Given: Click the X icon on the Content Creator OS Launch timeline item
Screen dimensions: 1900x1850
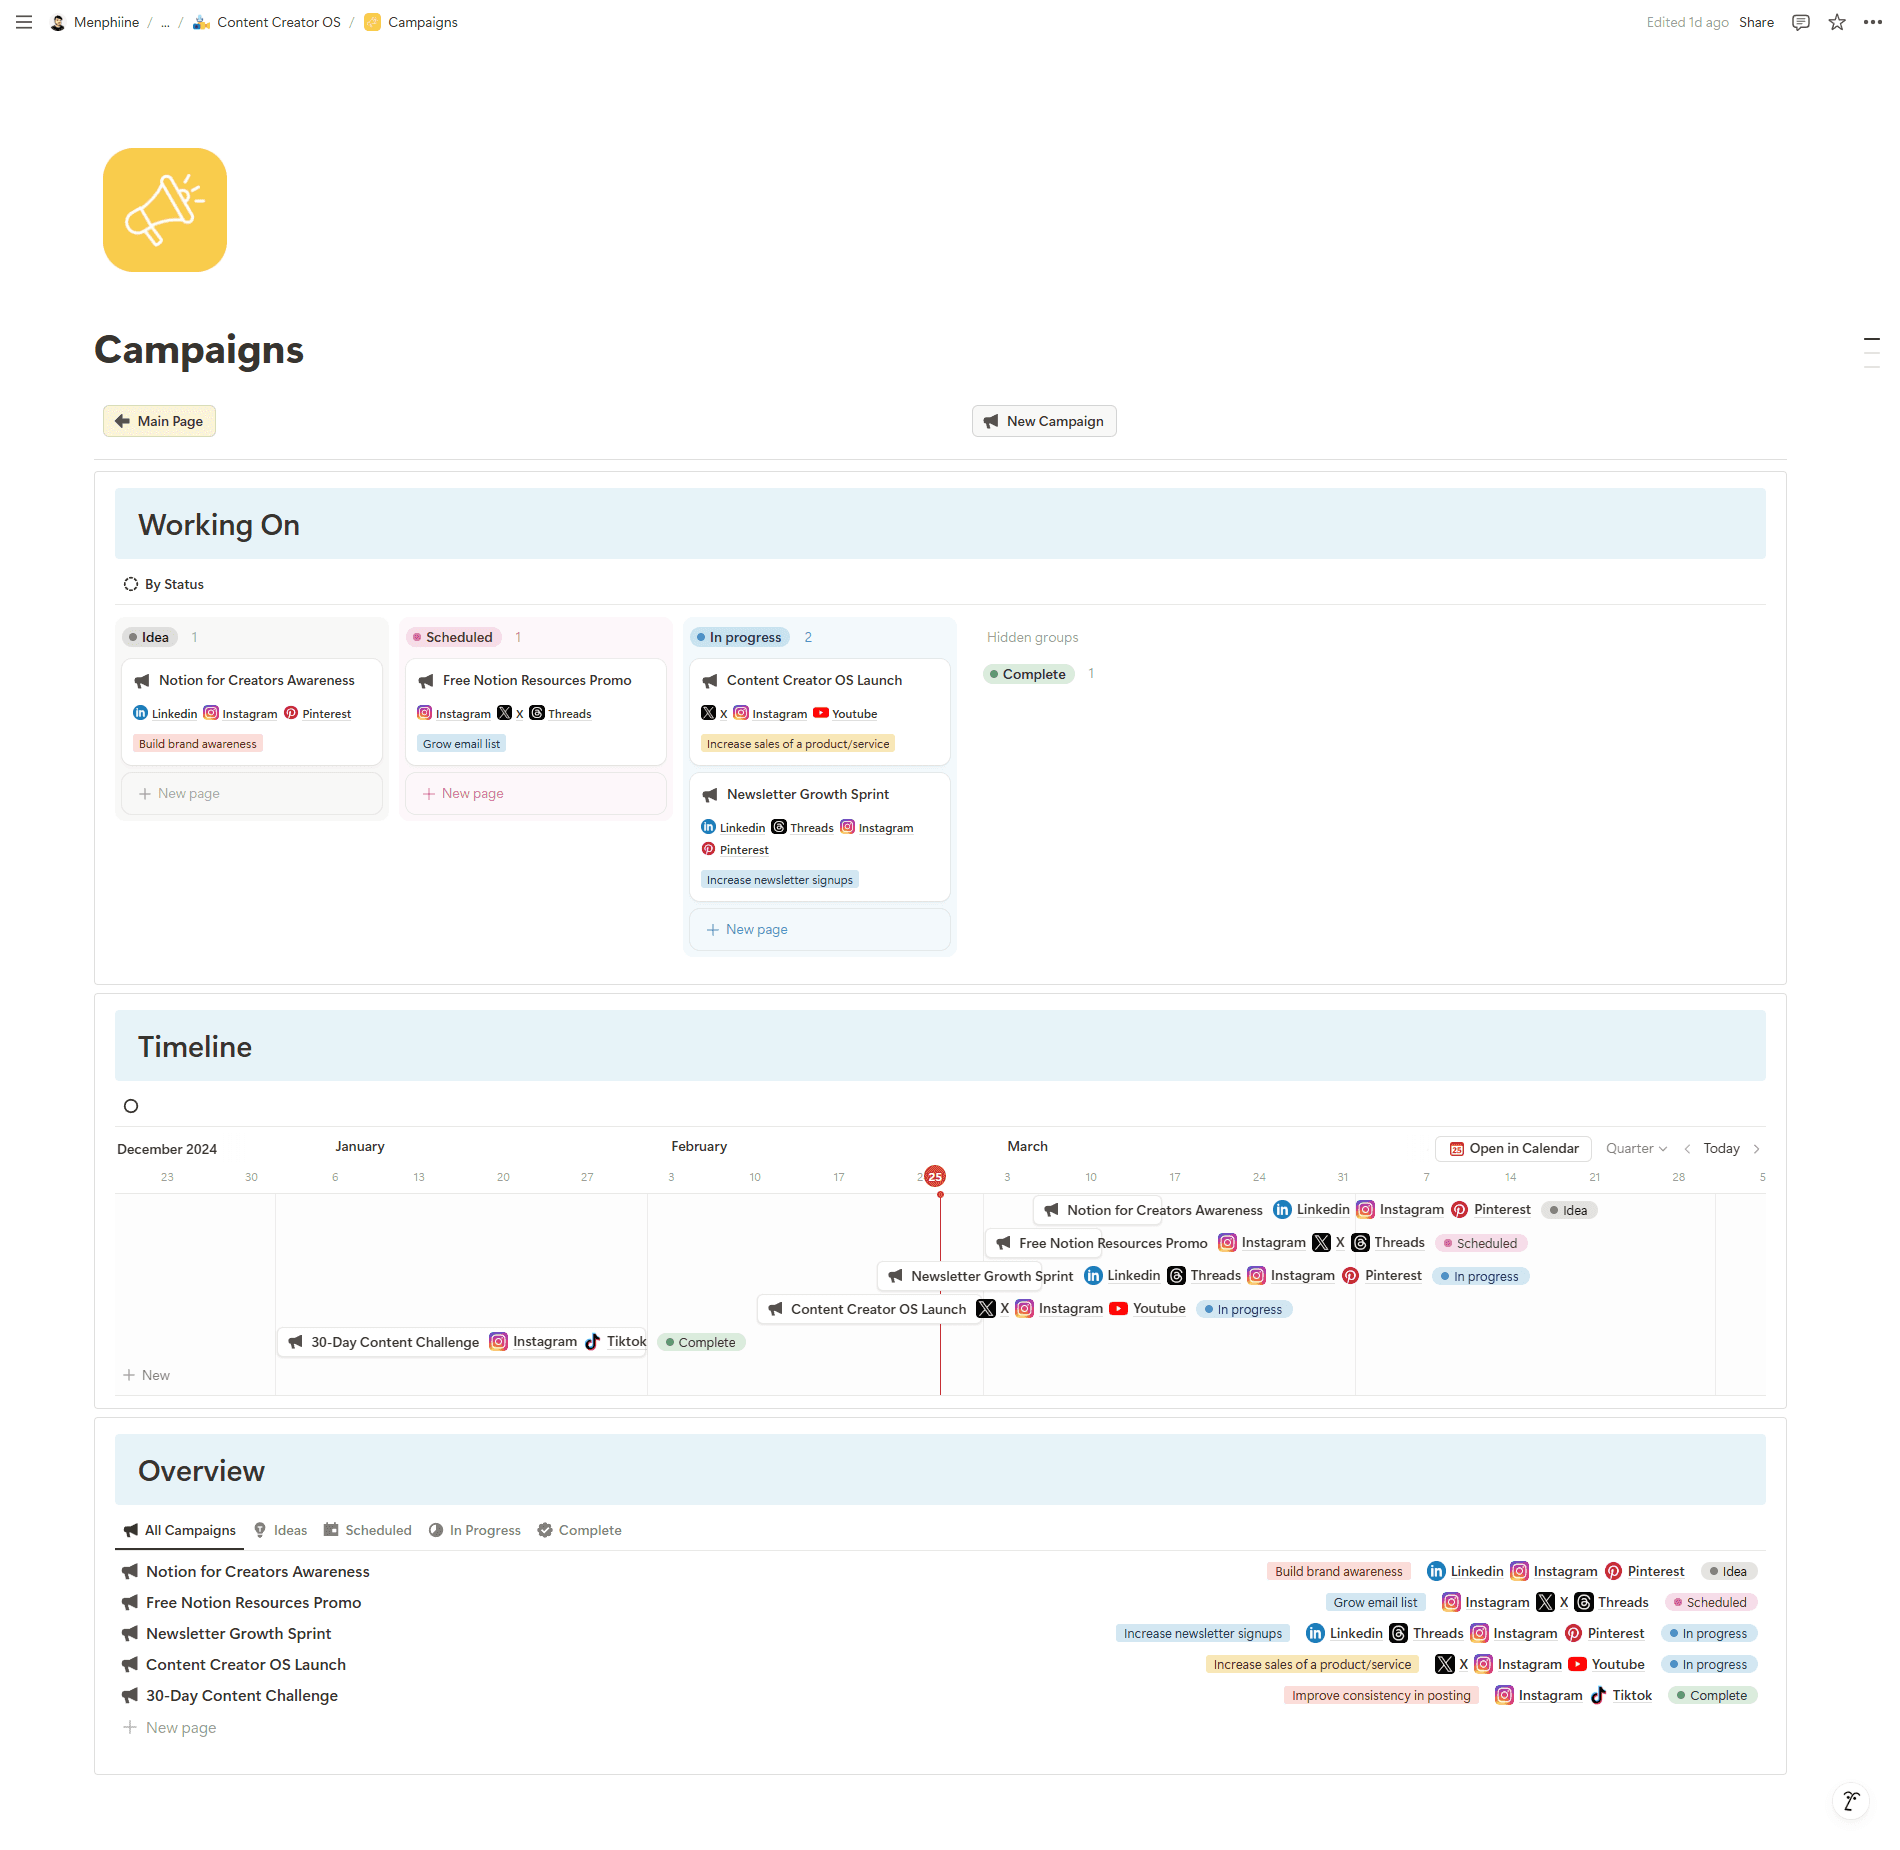Looking at the screenshot, I should click(x=986, y=1308).
